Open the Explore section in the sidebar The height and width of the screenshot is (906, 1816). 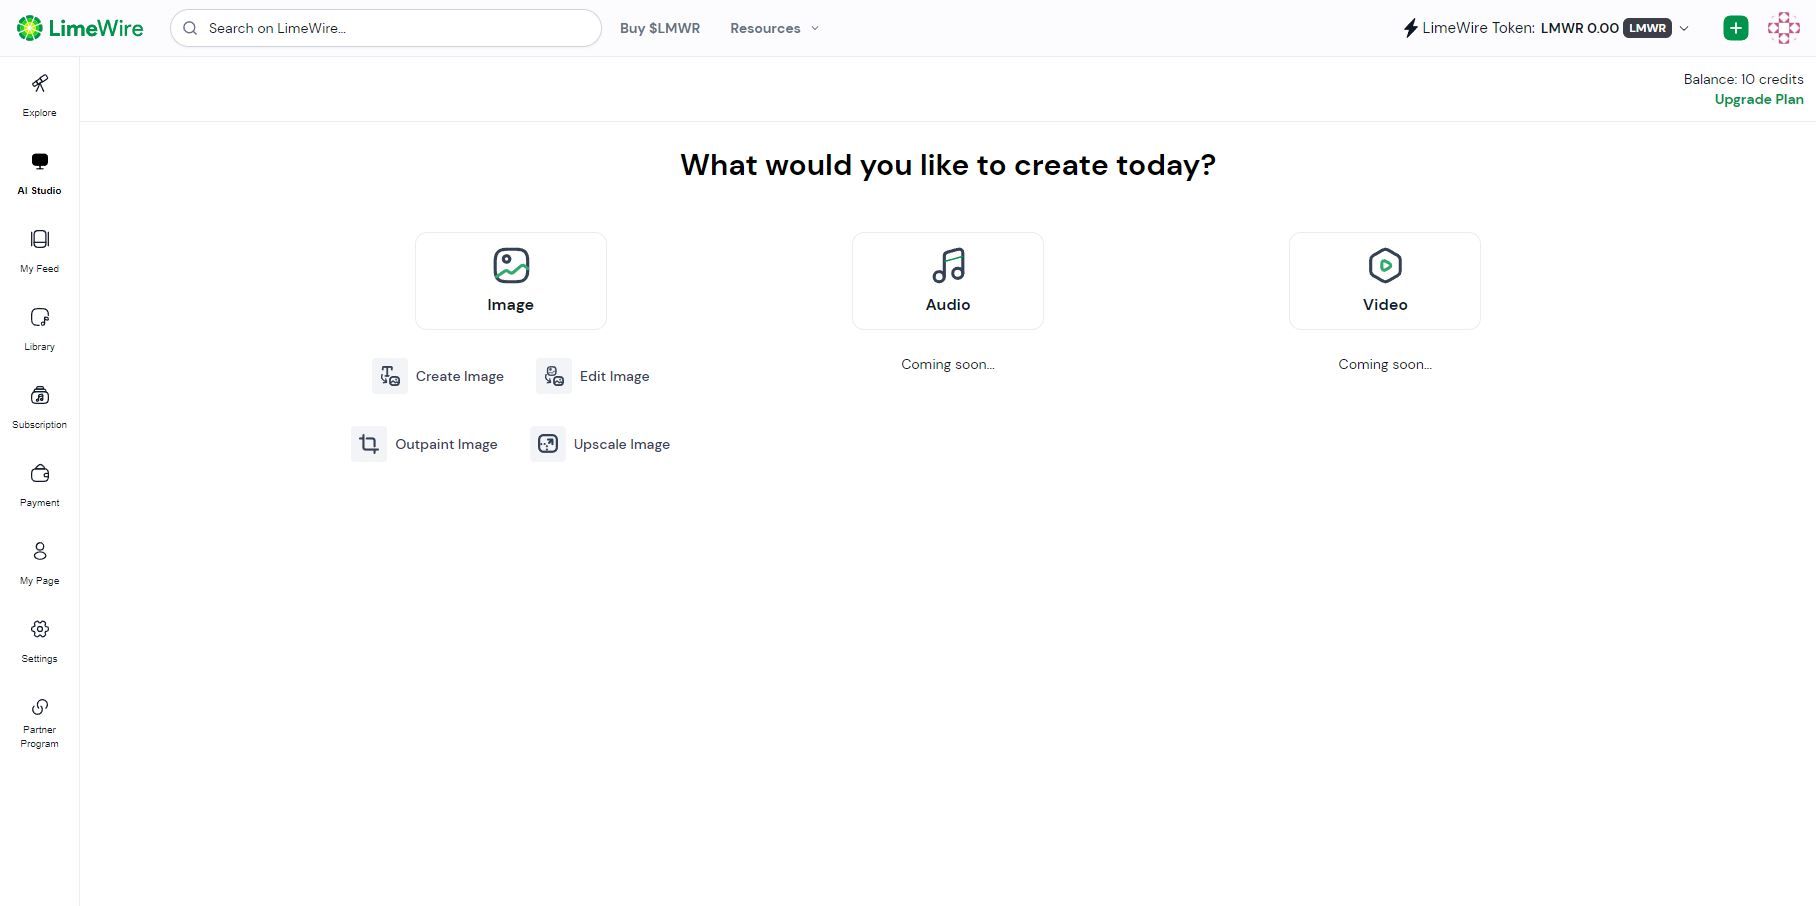[x=39, y=95]
